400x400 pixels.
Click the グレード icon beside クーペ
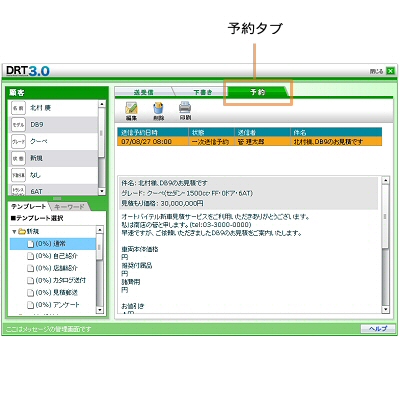[18, 141]
